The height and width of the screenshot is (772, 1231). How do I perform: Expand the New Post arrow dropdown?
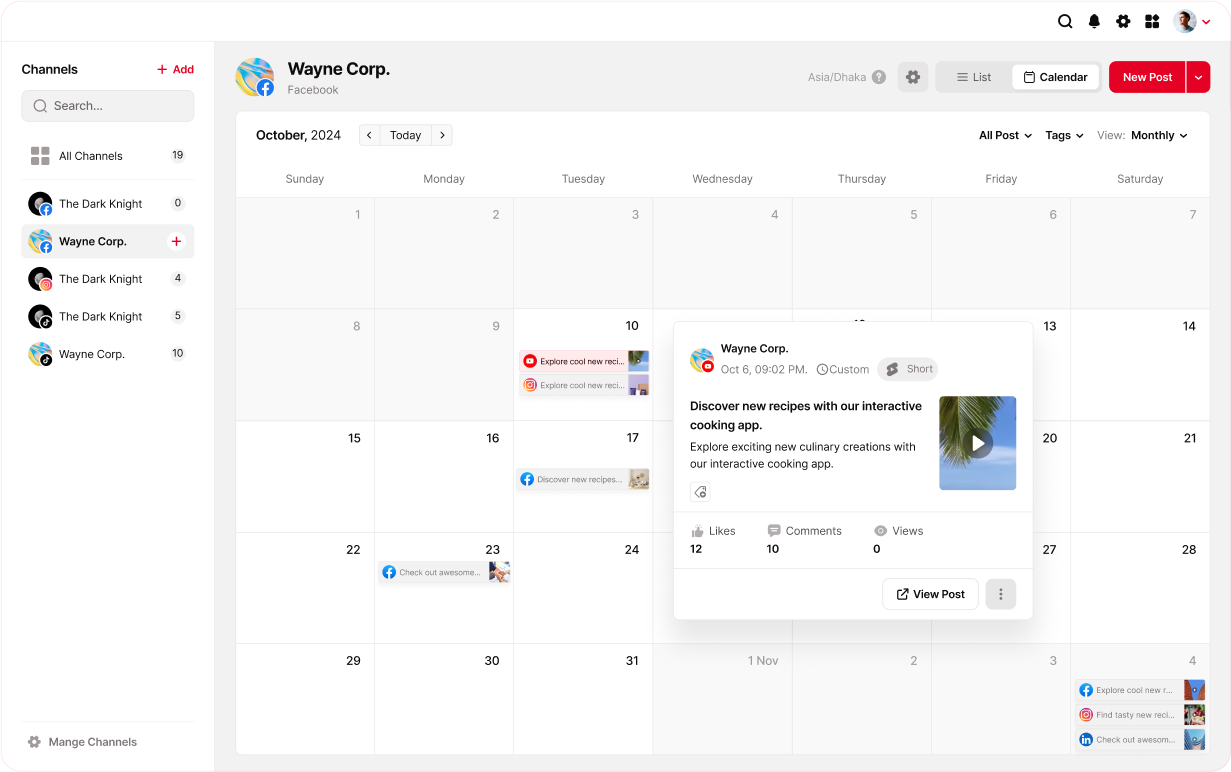point(1198,77)
